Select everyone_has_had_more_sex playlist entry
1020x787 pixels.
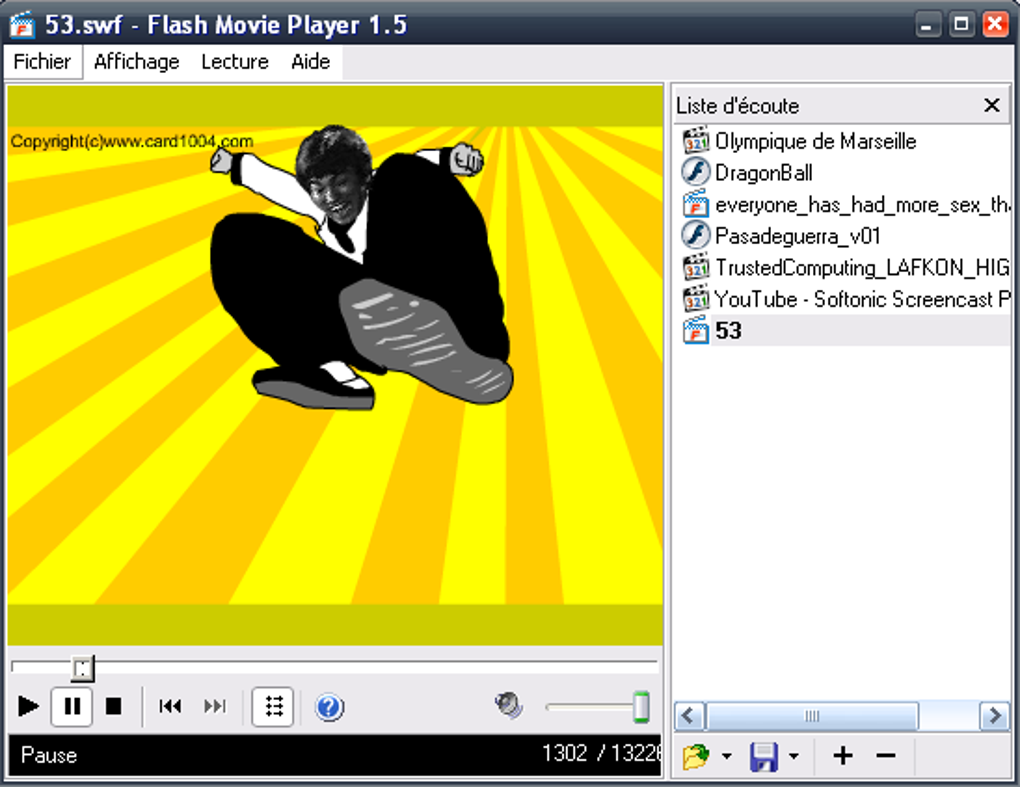(x=863, y=205)
